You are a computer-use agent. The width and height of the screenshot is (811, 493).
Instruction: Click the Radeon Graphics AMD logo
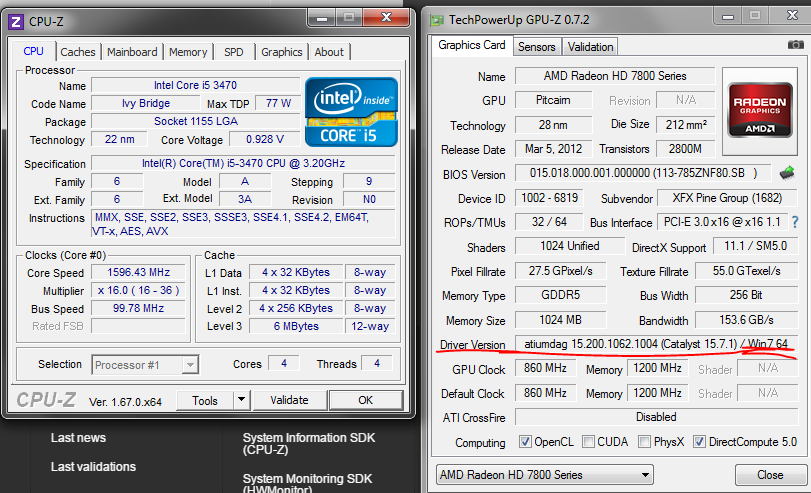click(759, 110)
